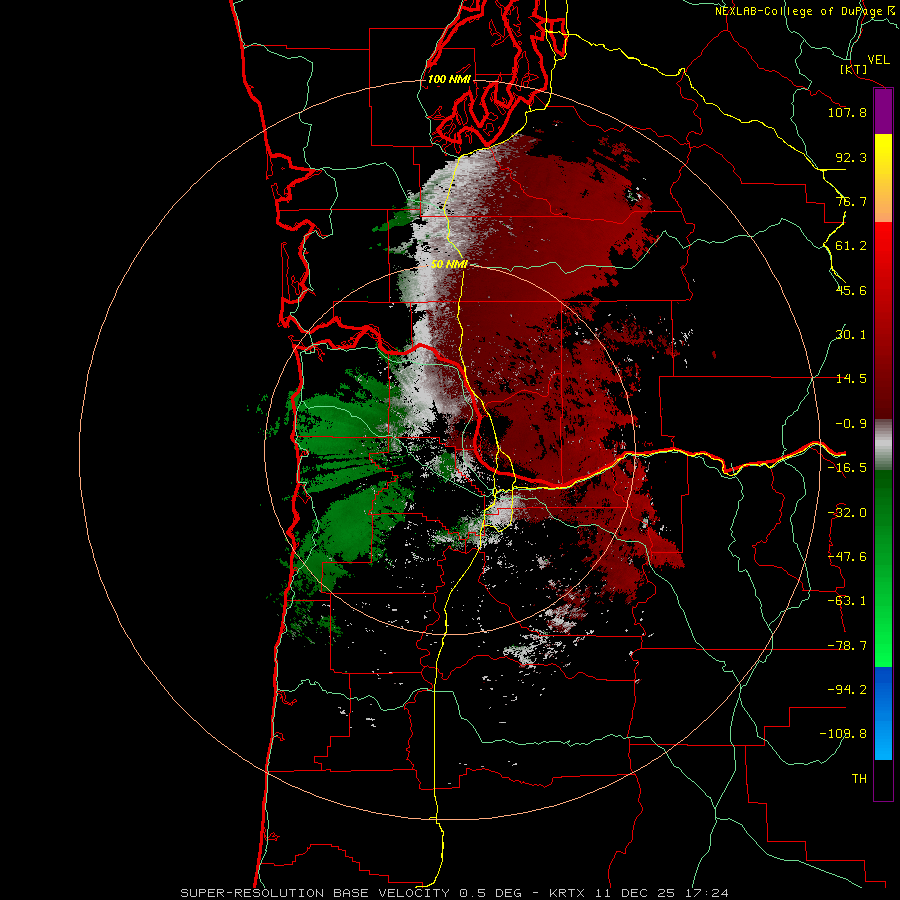The width and height of the screenshot is (900, 900).
Task: Click the VEL legend title
Action: [x=878, y=60]
